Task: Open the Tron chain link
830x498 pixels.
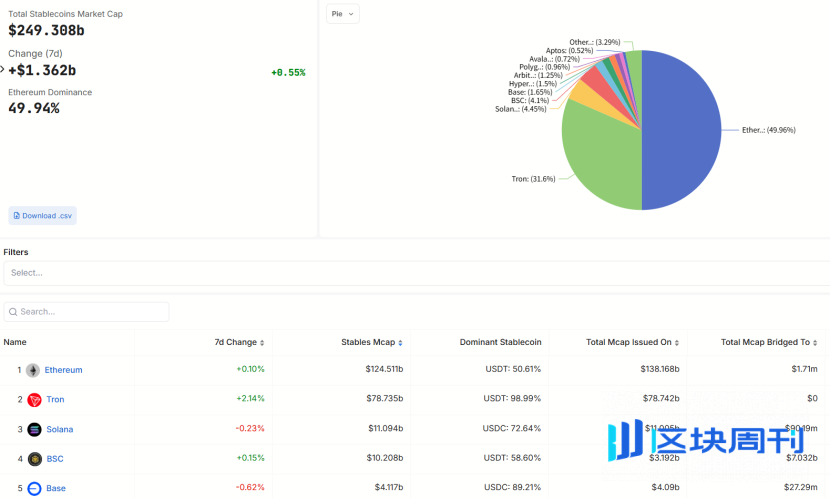Action: 55,400
